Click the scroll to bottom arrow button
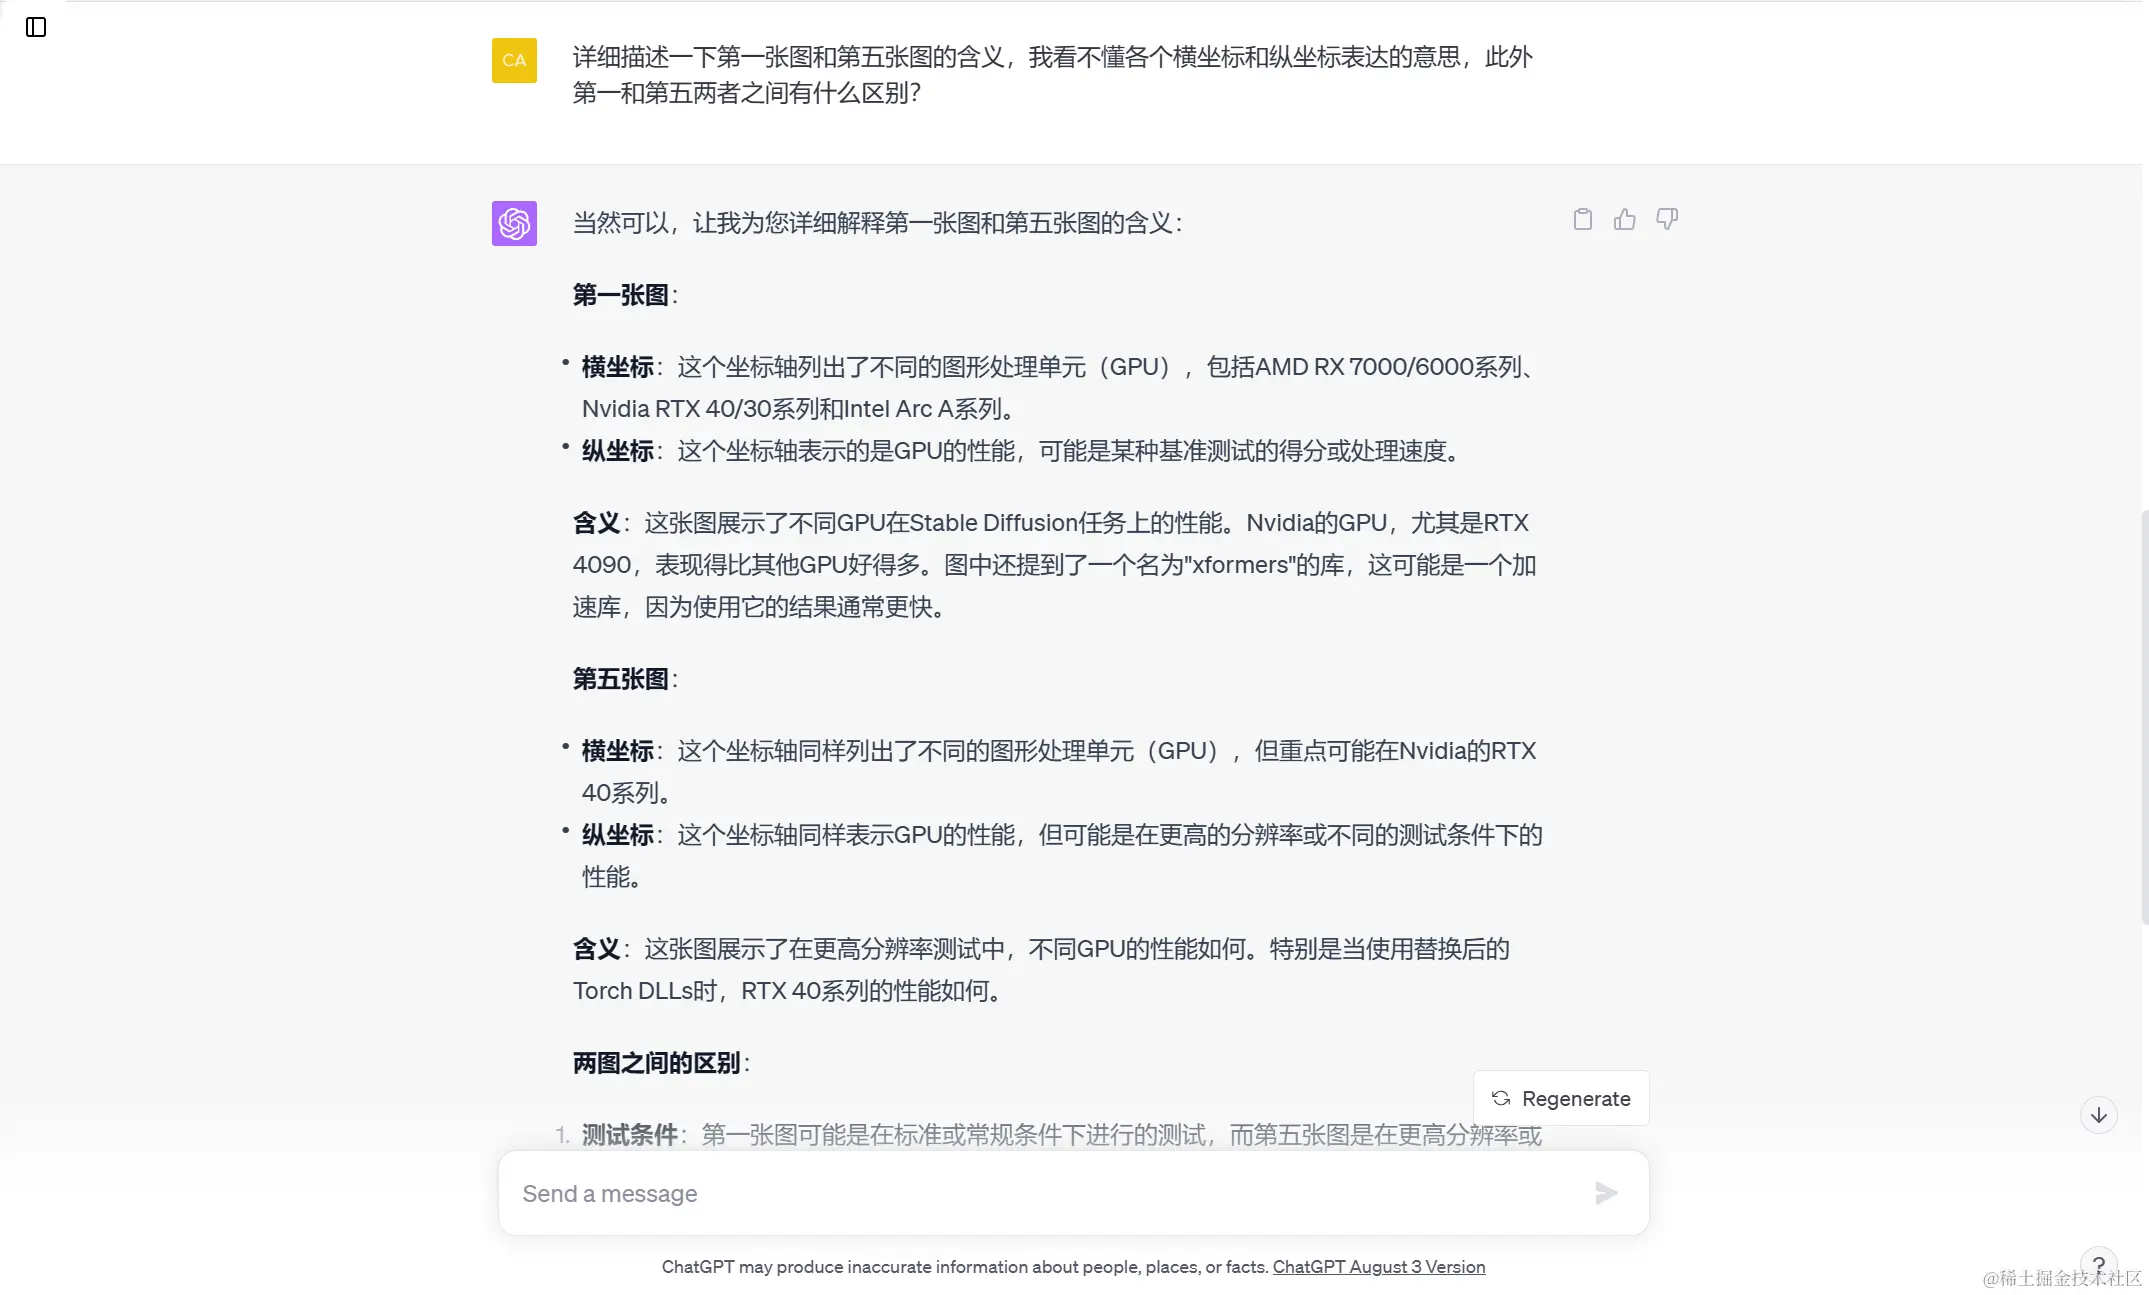 tap(2098, 1115)
